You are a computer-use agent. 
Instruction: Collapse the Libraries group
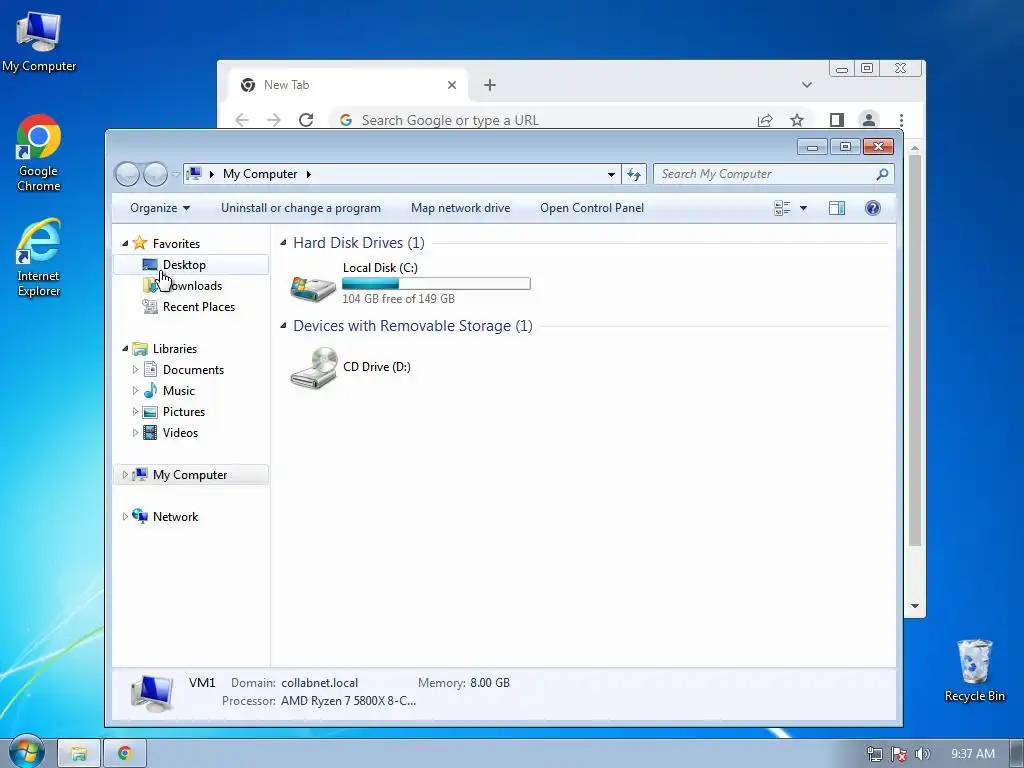(x=125, y=349)
